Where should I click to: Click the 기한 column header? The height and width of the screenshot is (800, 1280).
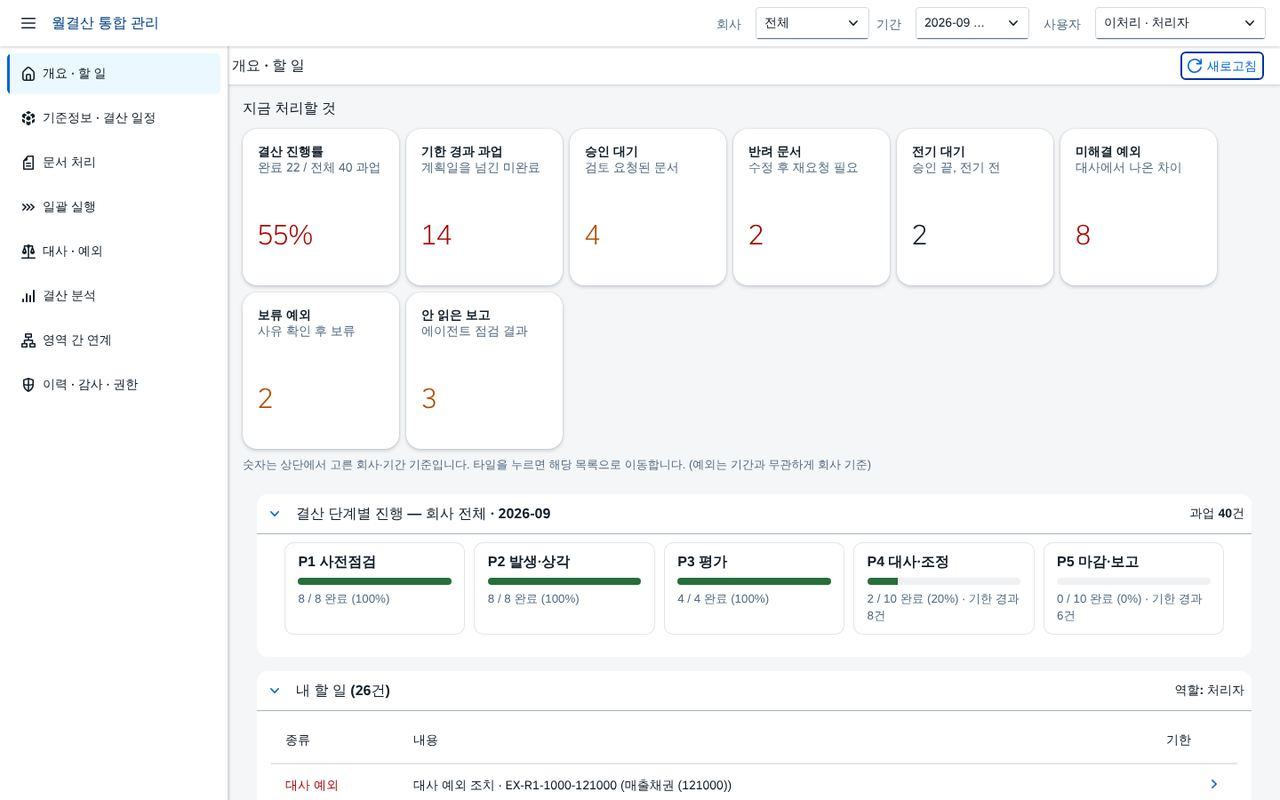pos(1178,740)
